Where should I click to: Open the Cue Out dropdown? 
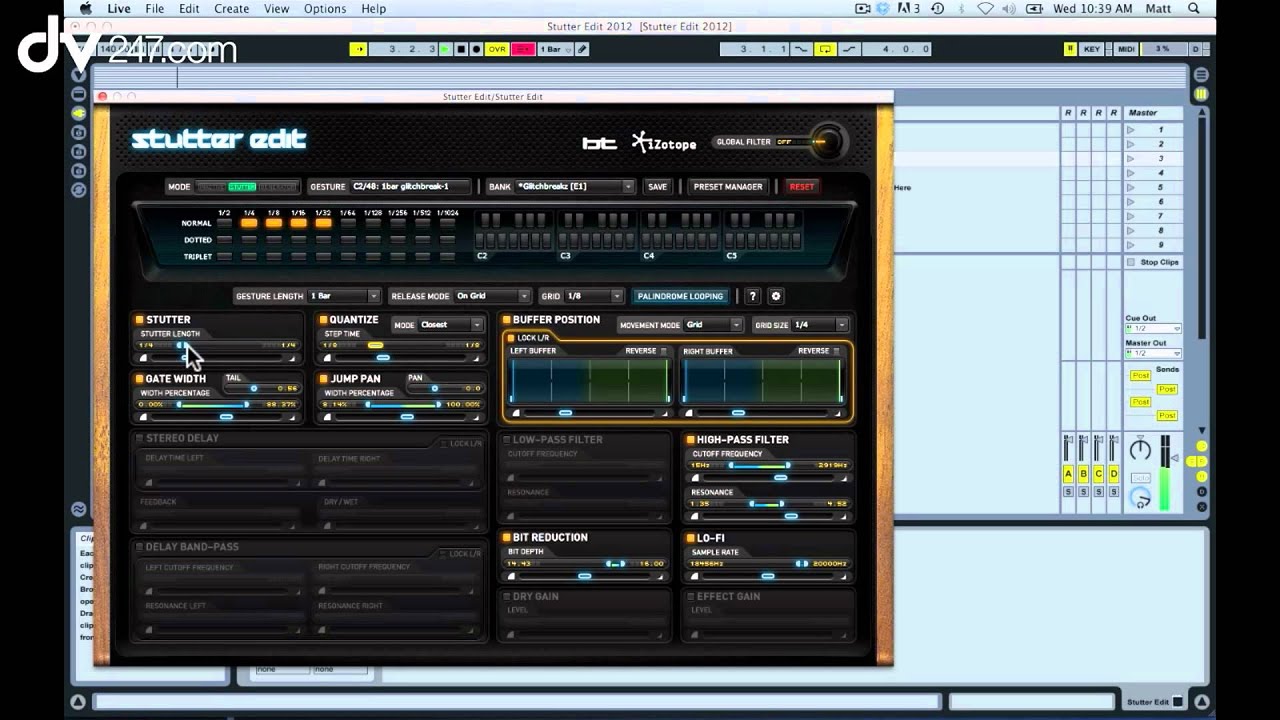coord(1153,328)
